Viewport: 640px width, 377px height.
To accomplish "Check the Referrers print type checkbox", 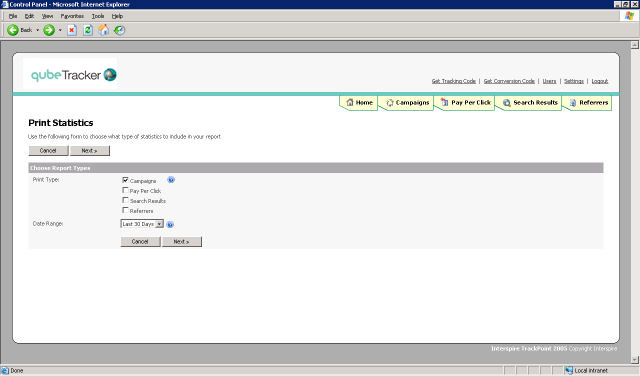I will click(125, 210).
